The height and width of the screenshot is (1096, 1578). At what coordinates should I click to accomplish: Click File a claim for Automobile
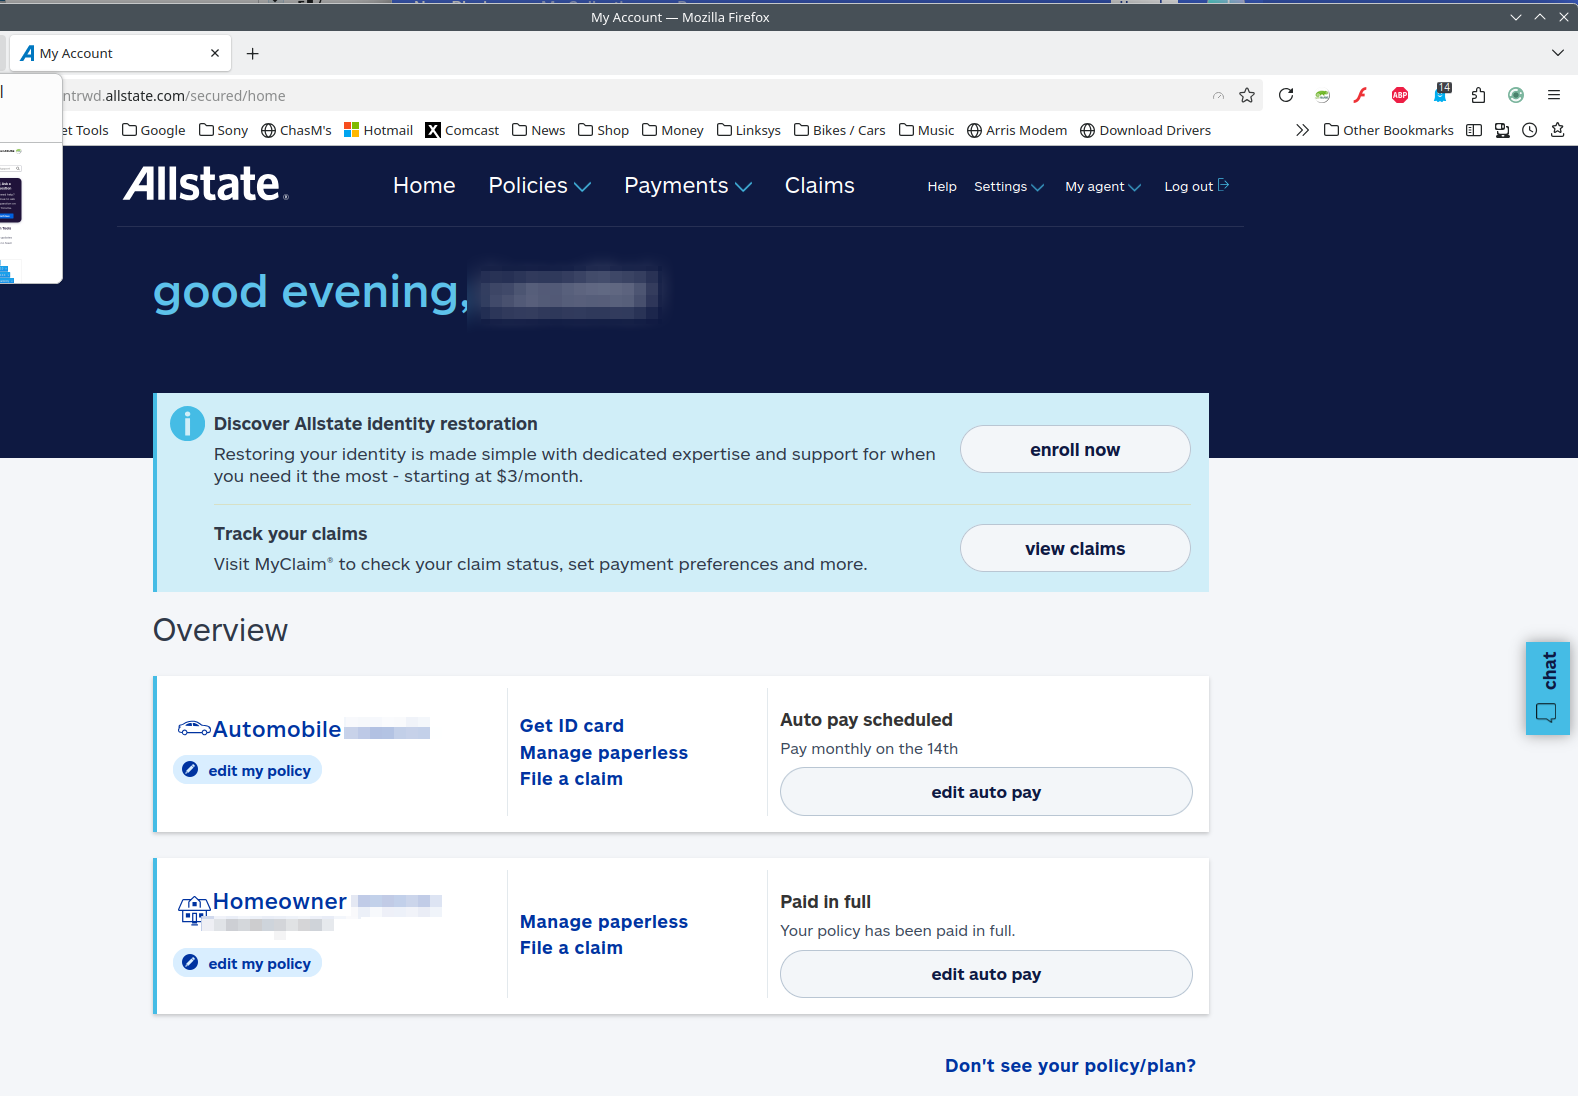click(571, 779)
